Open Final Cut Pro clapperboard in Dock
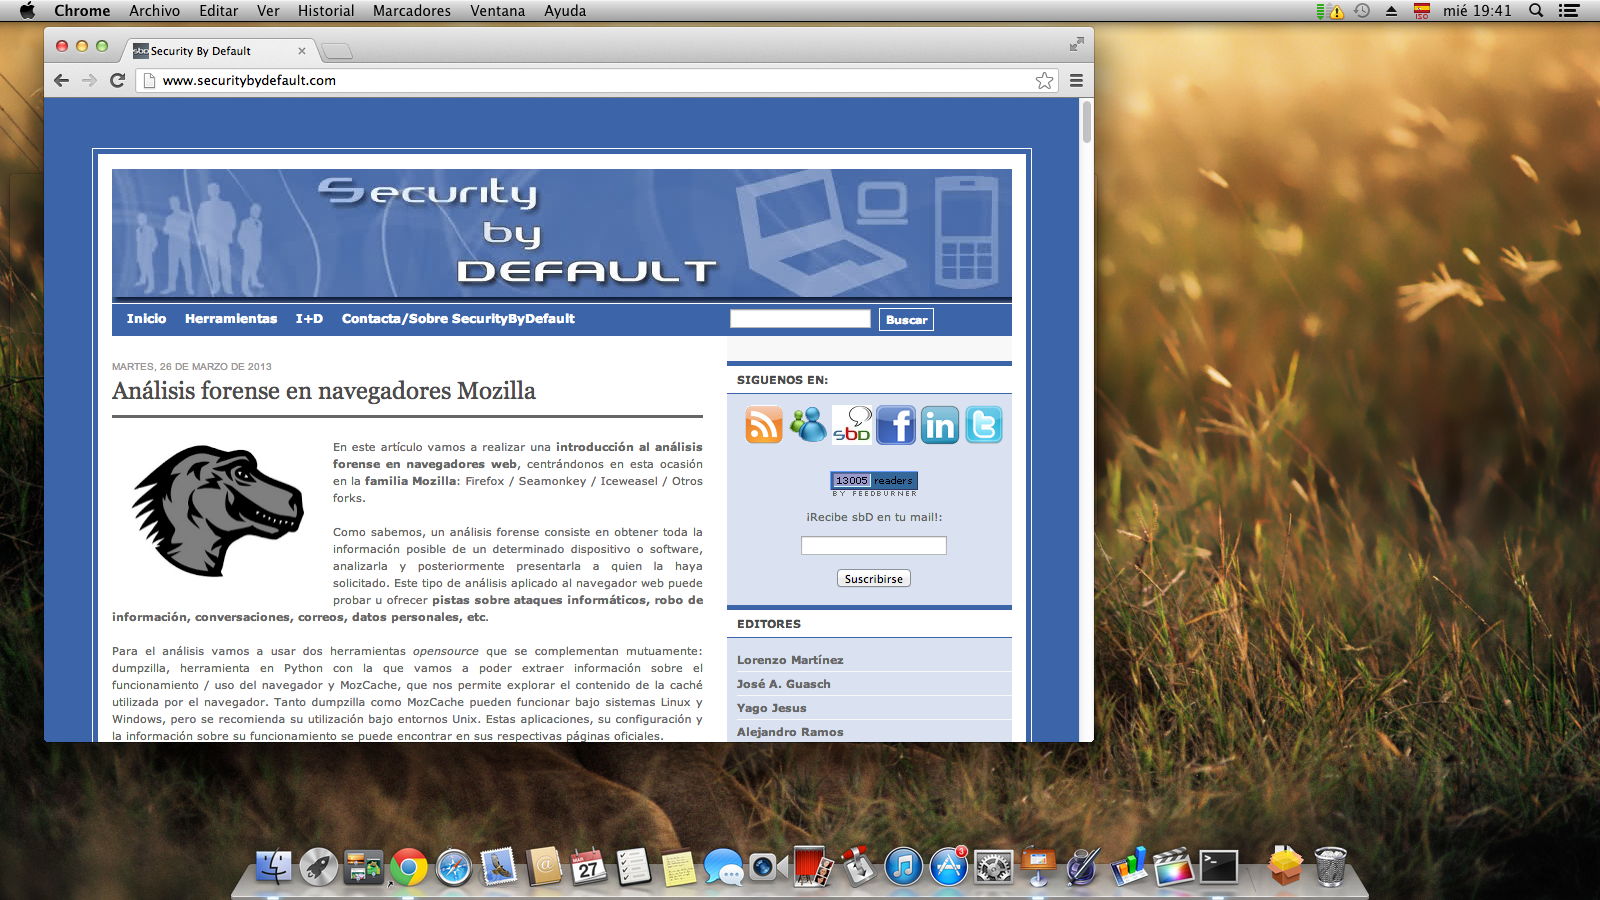The width and height of the screenshot is (1600, 900). pyautogui.click(x=1173, y=867)
